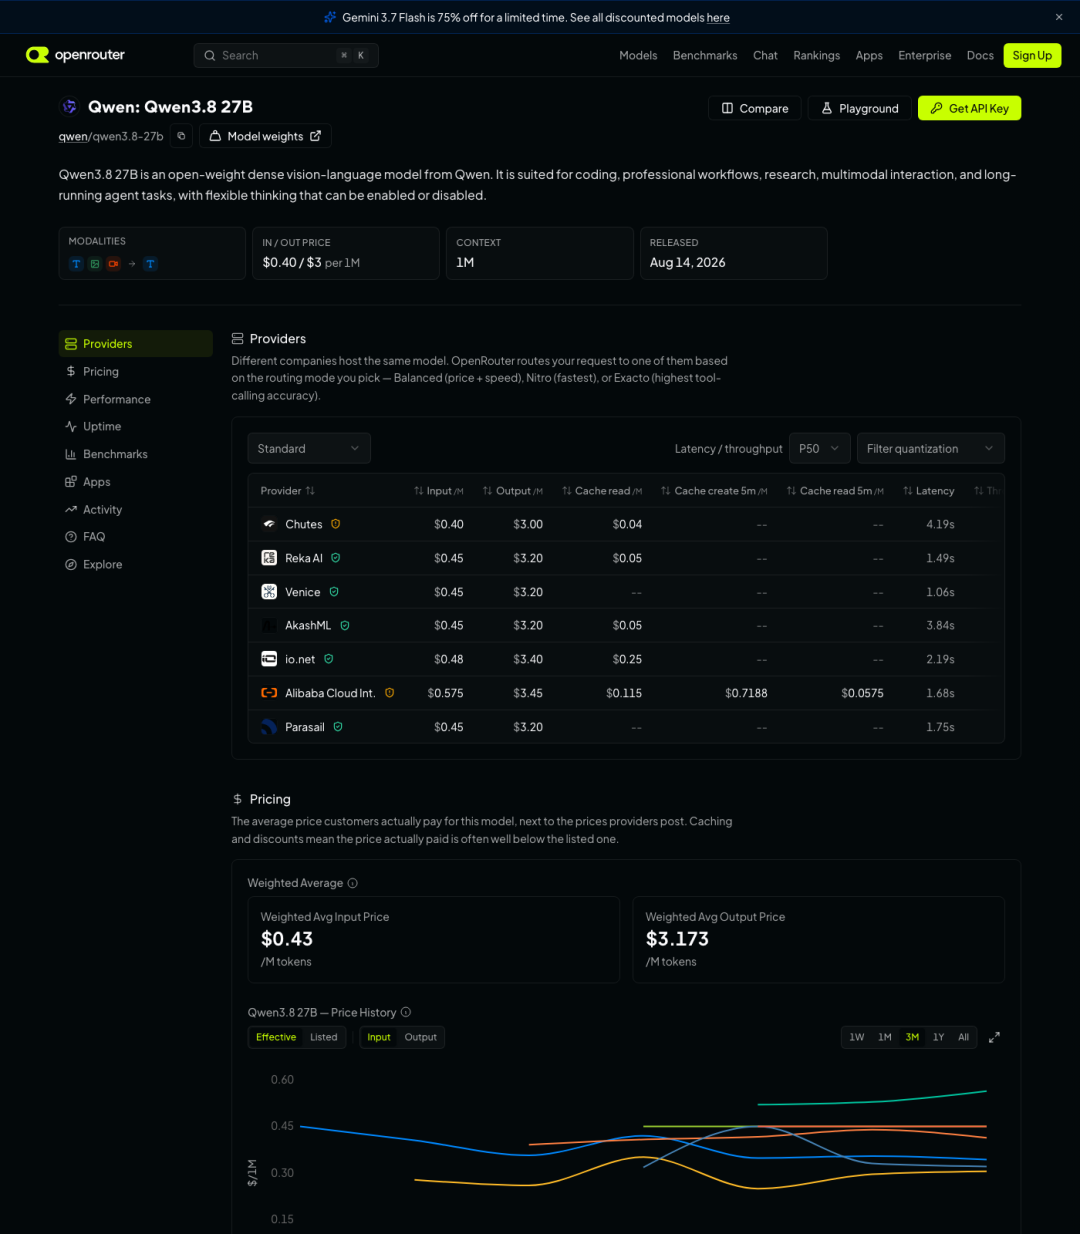Sort table by Output price column
Viewport: 1080px width, 1234px height.
click(512, 491)
